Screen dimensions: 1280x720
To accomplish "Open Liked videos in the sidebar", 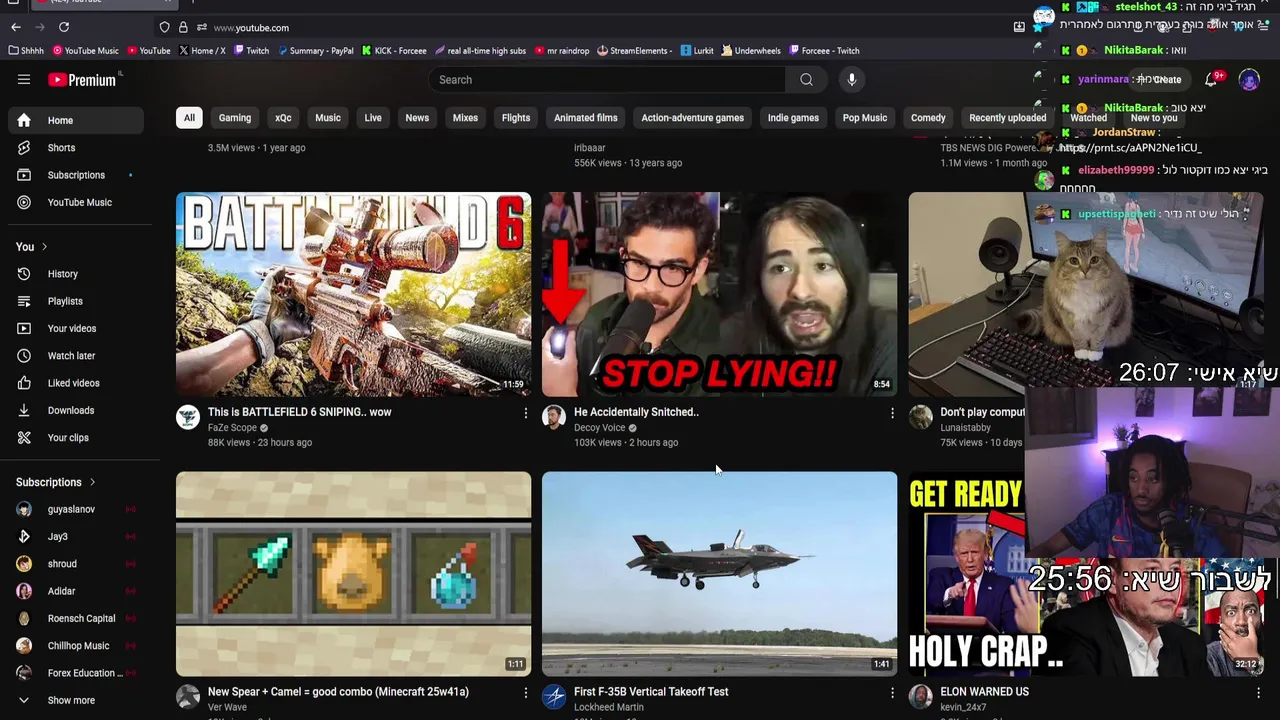I will pos(76,383).
